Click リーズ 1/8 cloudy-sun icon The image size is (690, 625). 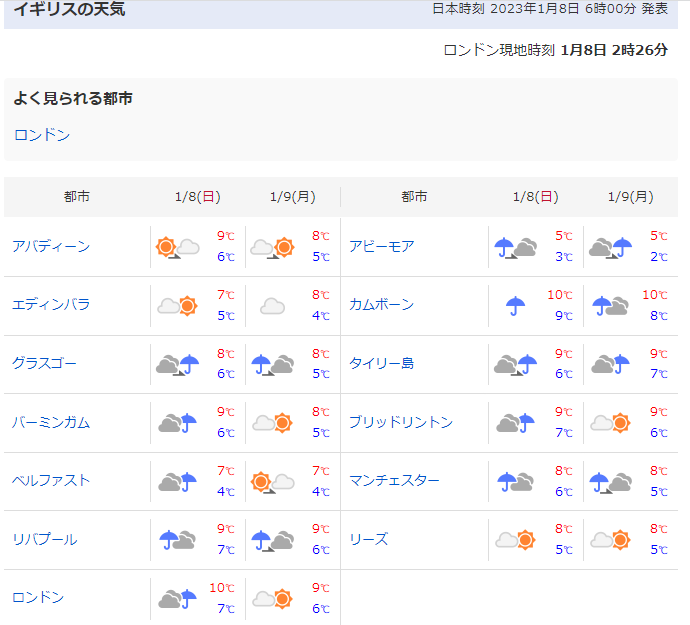(x=516, y=540)
